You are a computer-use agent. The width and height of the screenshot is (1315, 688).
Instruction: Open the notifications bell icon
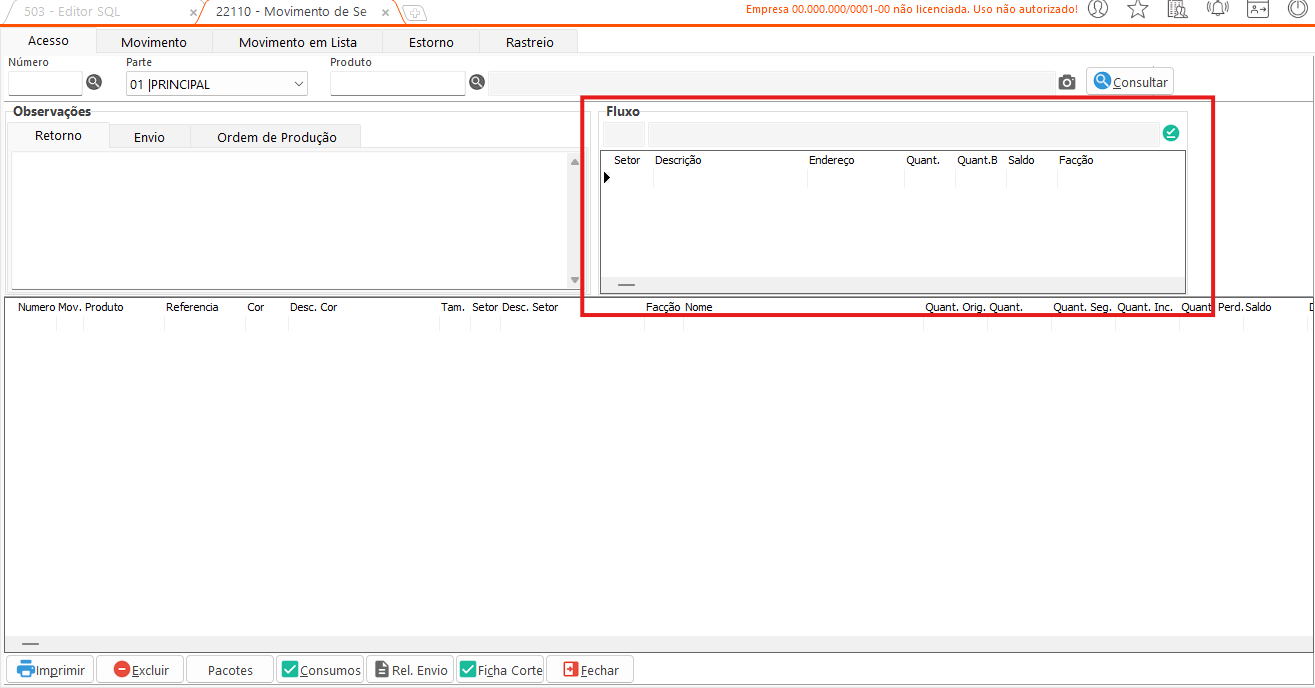coord(1217,9)
